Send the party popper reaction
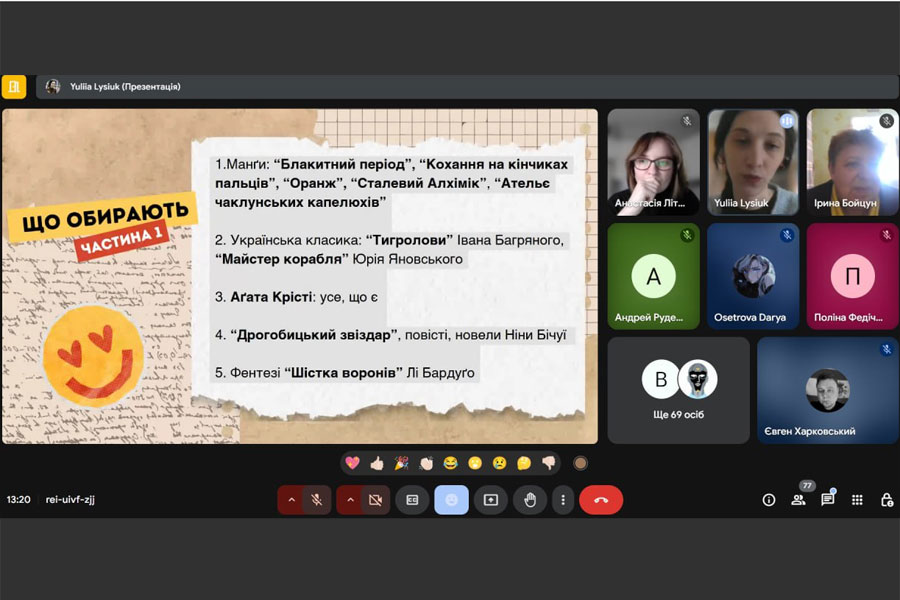Screen dimensions: 900x600 tap(401, 463)
